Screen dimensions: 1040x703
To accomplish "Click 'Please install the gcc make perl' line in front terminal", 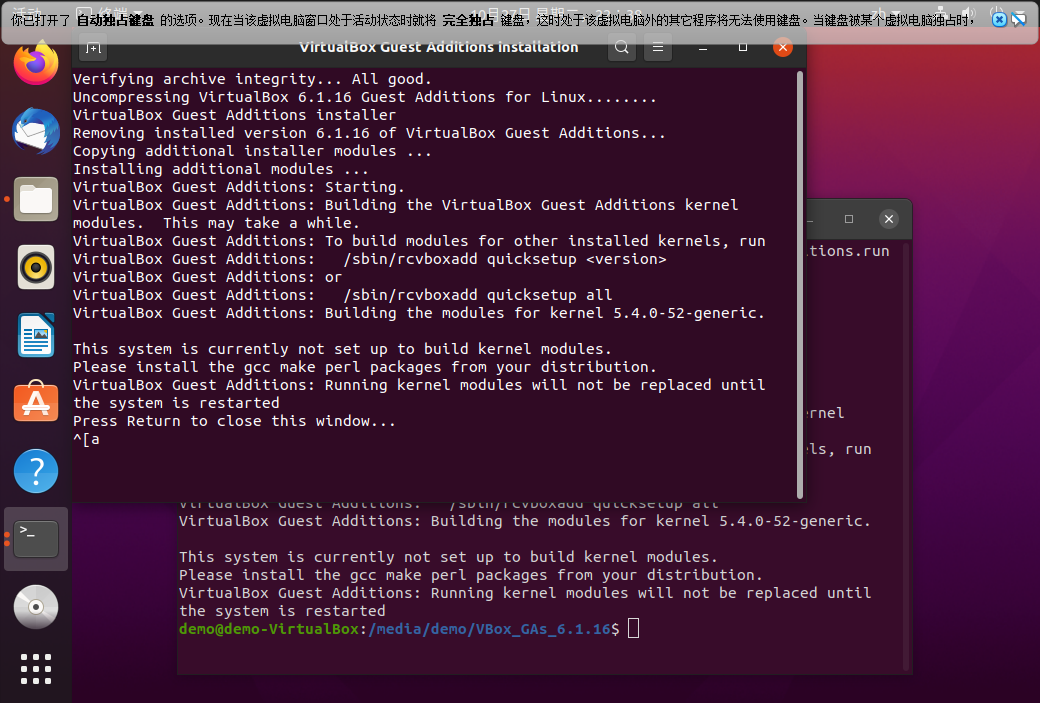I will [365, 367].
